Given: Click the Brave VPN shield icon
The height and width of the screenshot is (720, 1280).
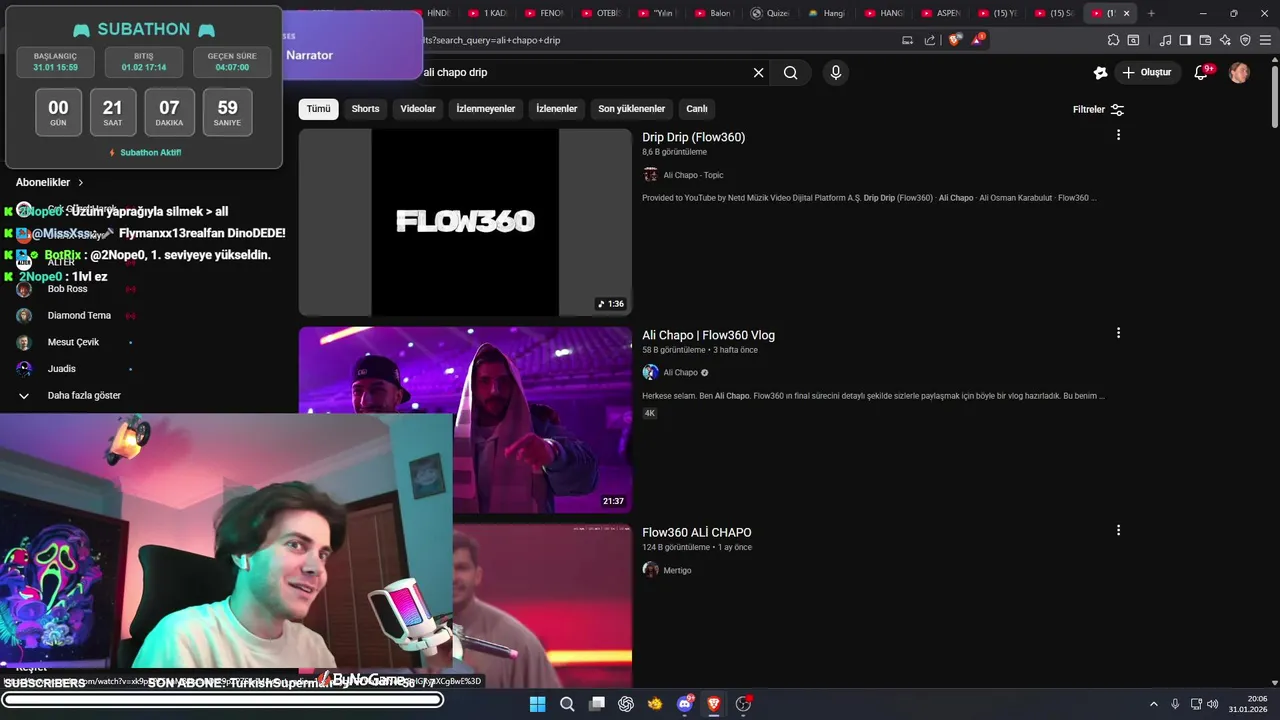Looking at the screenshot, I should coord(1245,40).
